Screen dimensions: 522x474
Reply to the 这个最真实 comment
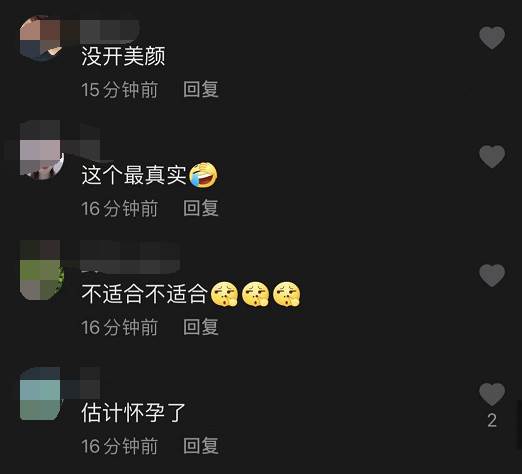click(x=201, y=208)
